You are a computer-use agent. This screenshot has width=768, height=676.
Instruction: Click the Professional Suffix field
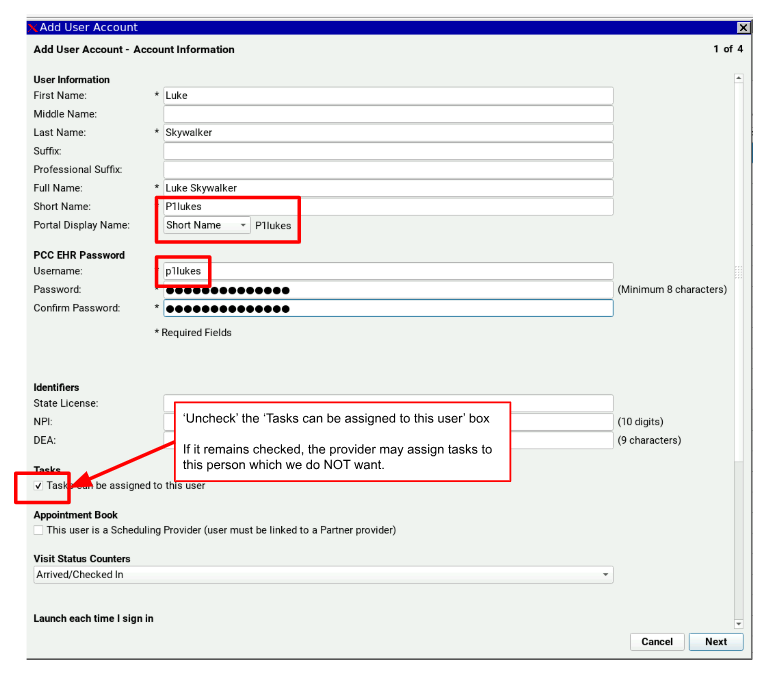388,169
